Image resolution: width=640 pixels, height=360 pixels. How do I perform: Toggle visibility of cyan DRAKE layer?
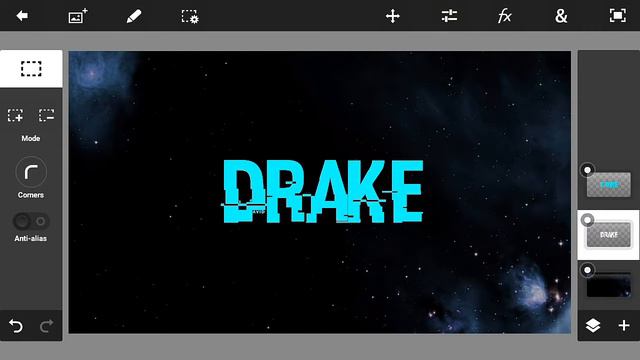[587, 170]
